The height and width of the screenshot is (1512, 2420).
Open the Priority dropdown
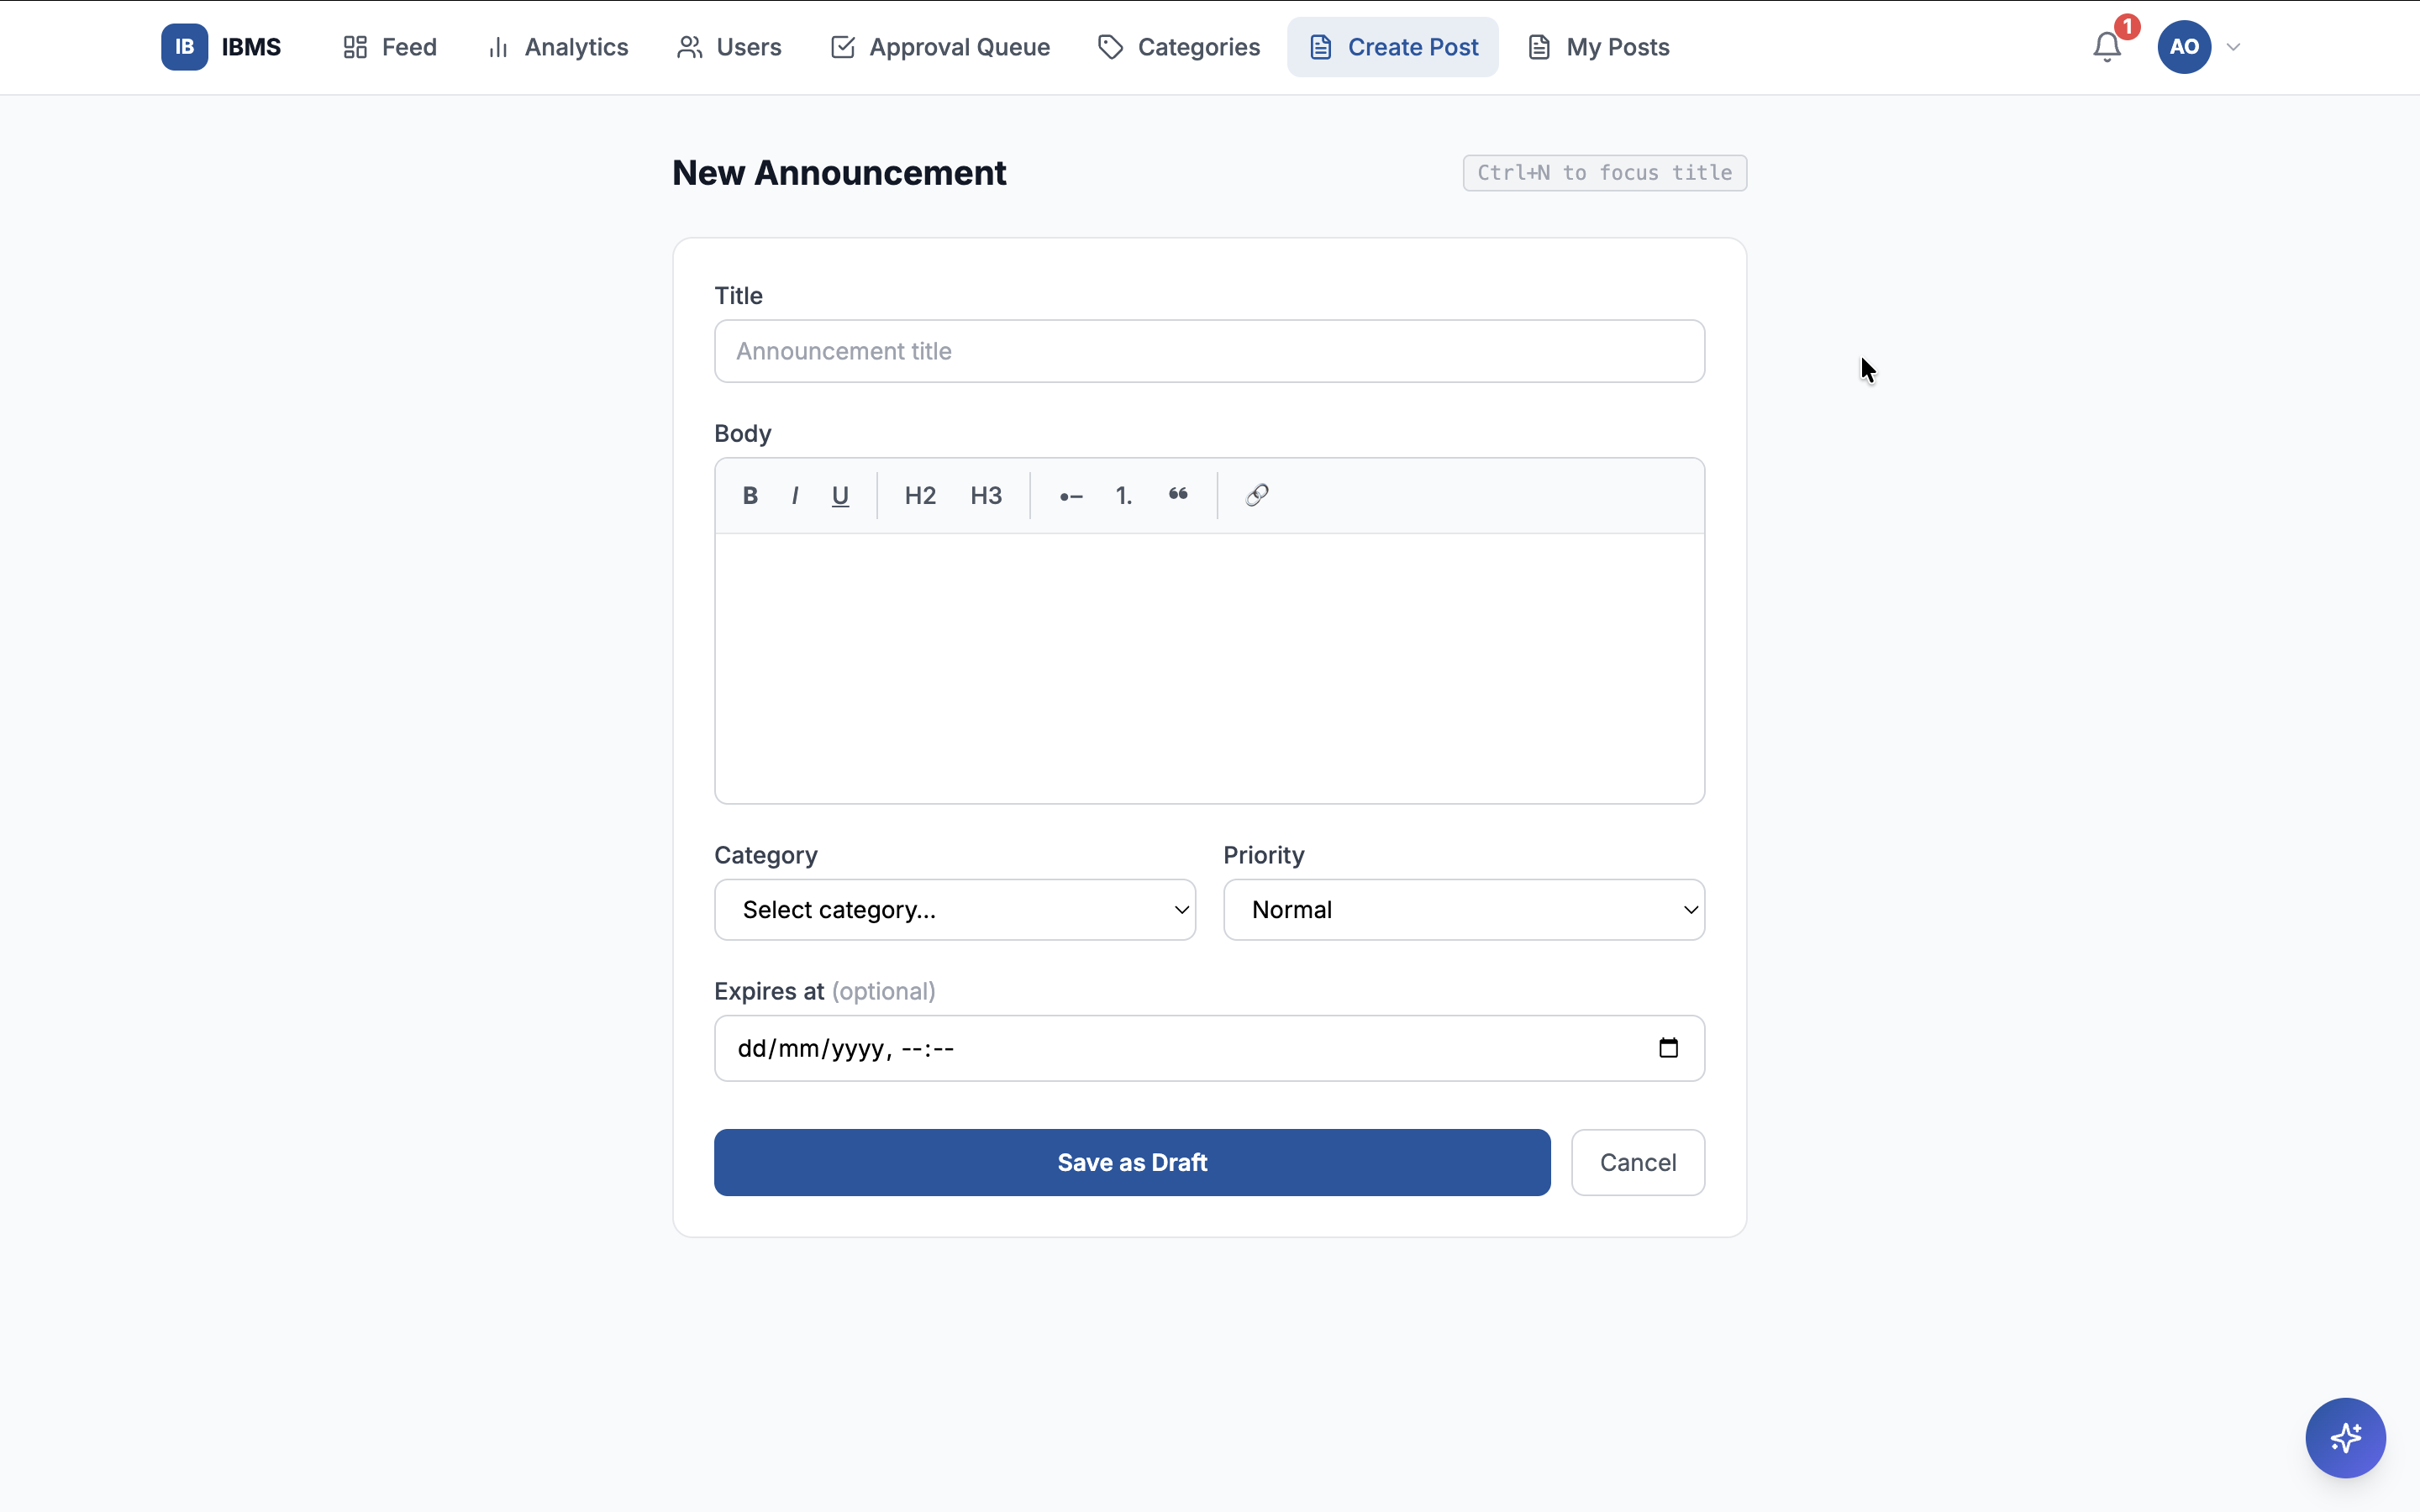(1464, 910)
